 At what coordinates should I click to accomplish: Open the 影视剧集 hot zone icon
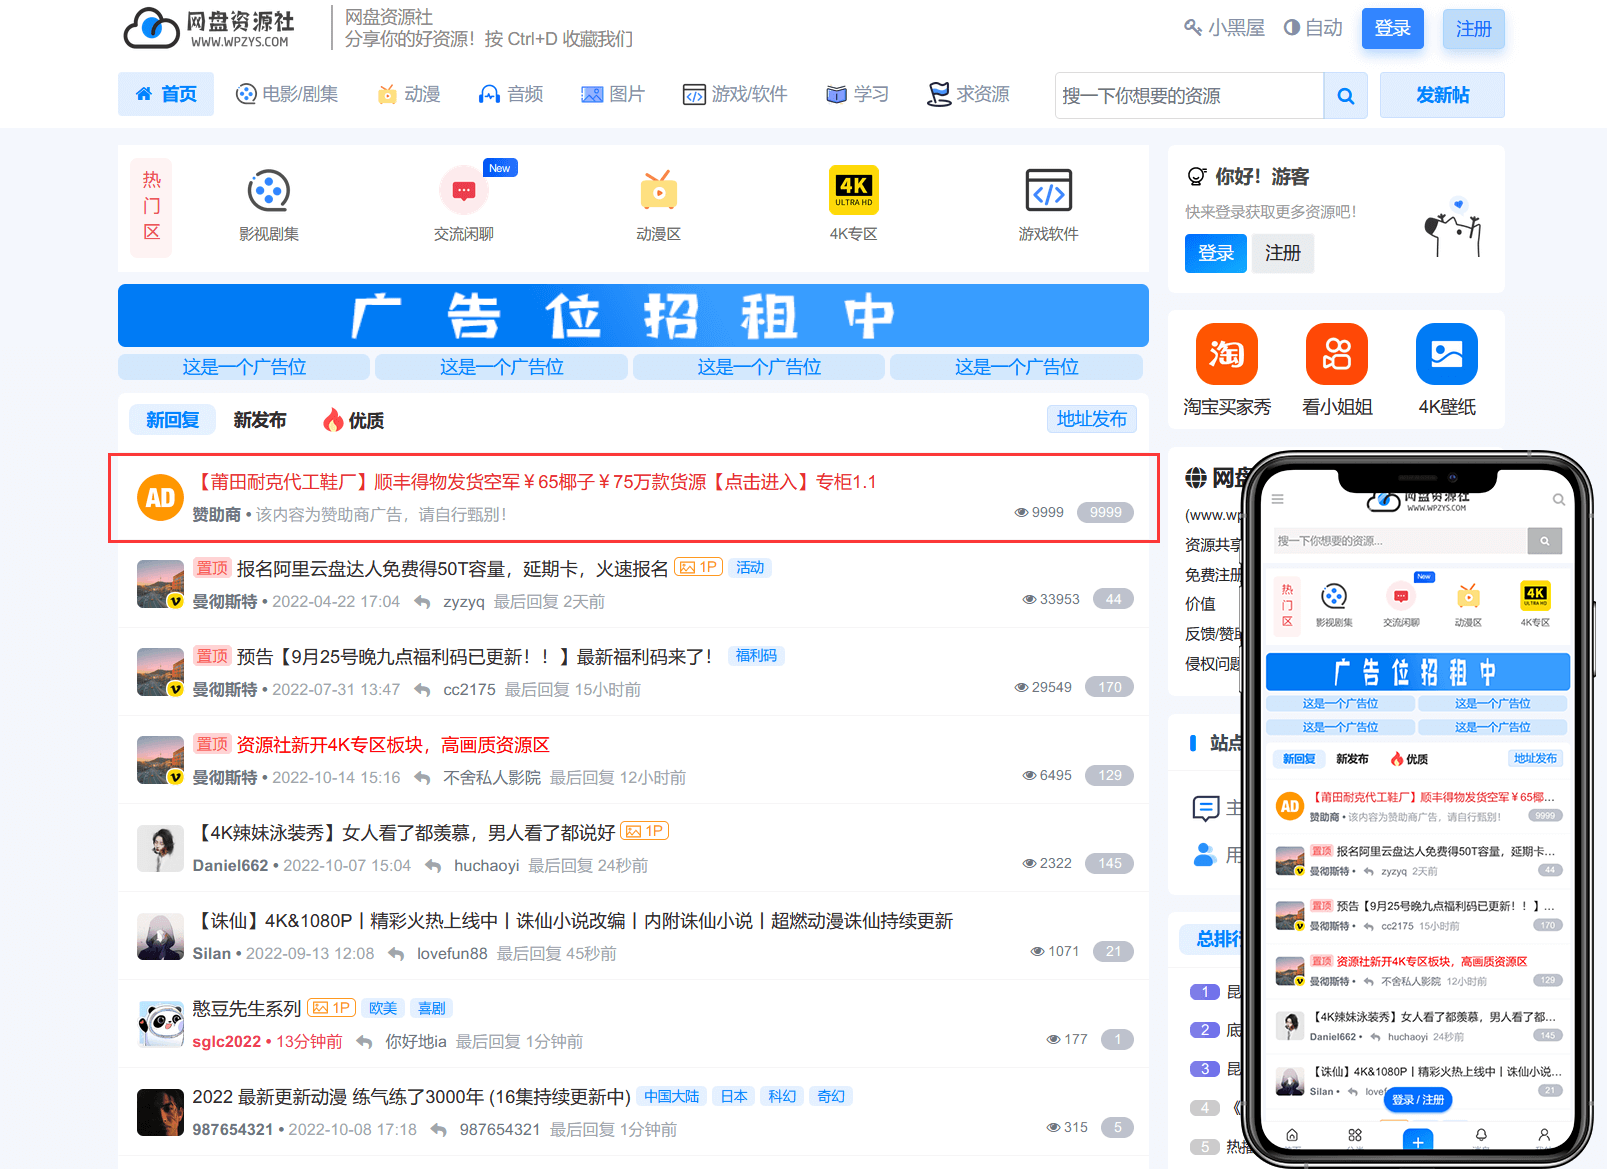coord(268,191)
